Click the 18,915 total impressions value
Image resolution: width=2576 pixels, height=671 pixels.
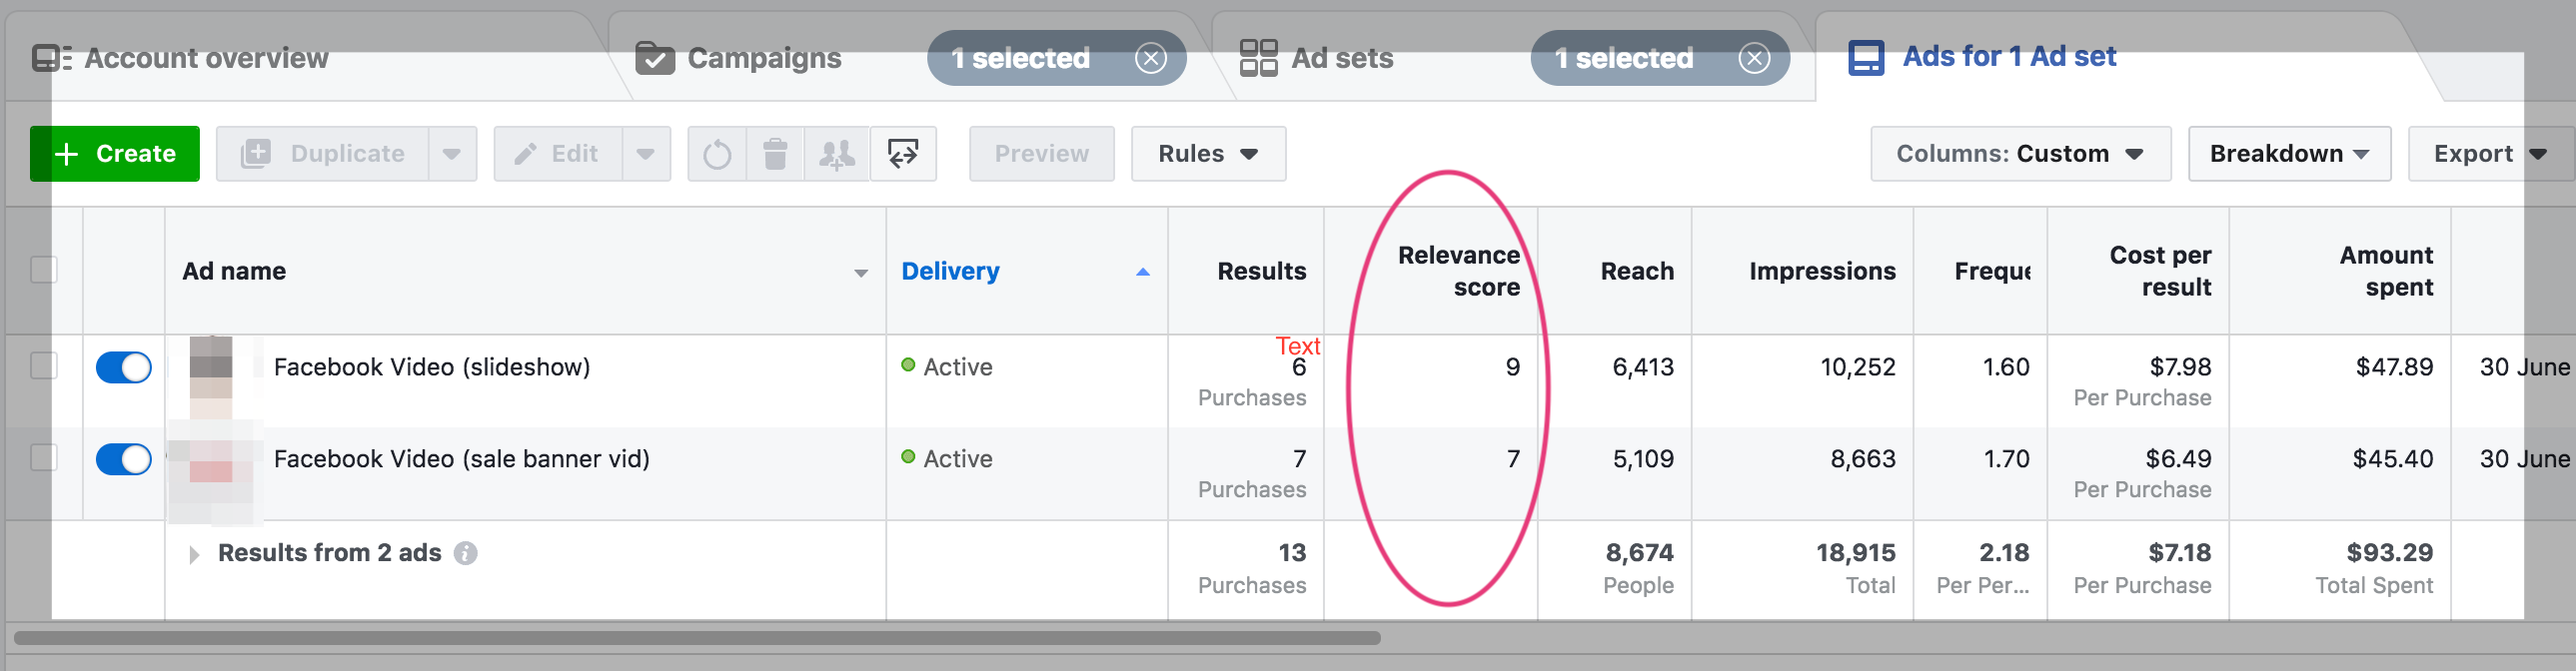coord(1855,553)
